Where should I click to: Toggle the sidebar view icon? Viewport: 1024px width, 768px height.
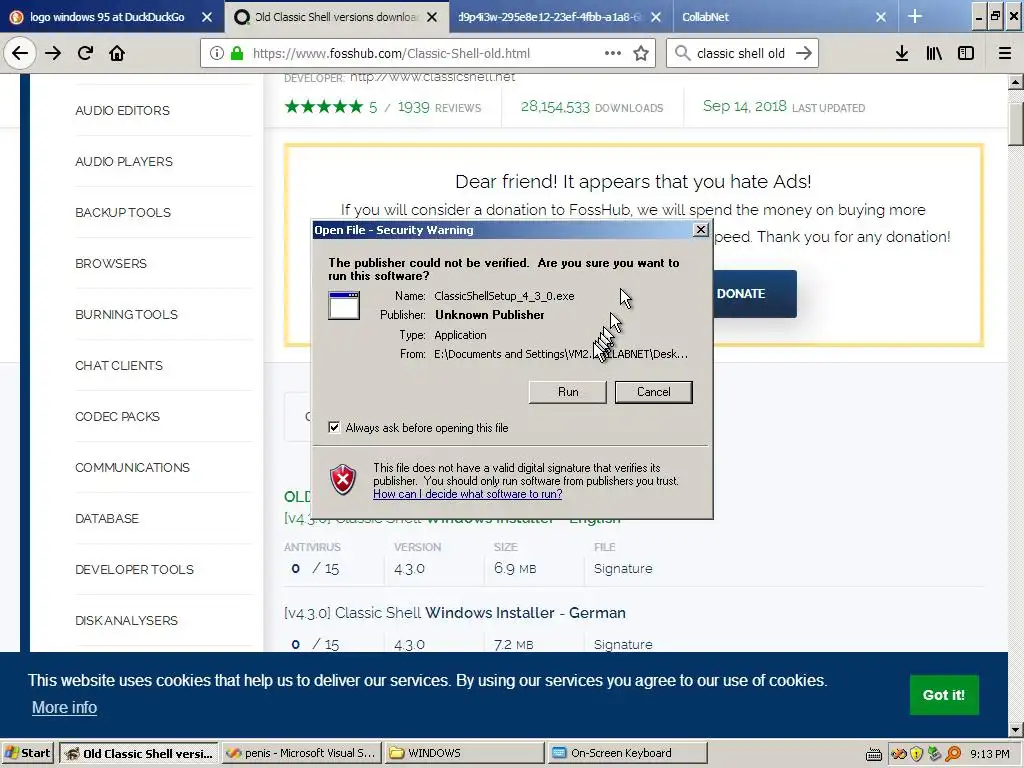pyautogui.click(x=966, y=54)
